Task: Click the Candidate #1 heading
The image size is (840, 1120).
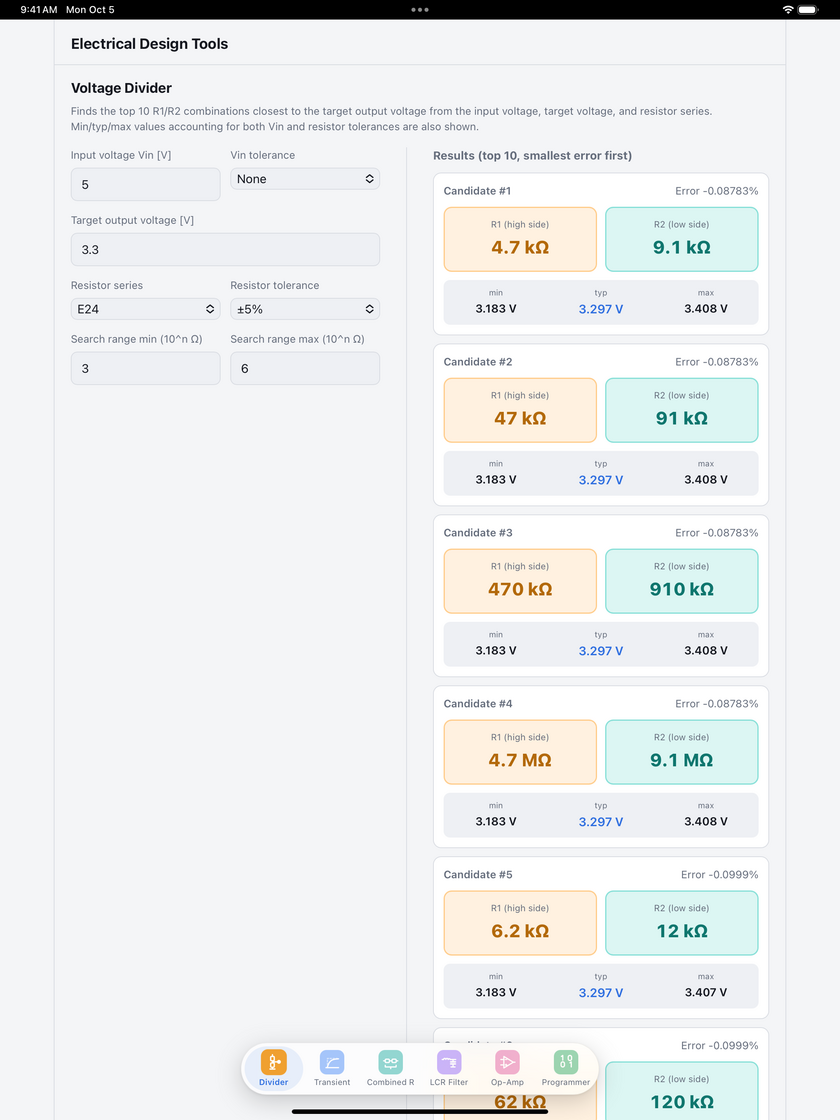Action: pyautogui.click(x=478, y=191)
